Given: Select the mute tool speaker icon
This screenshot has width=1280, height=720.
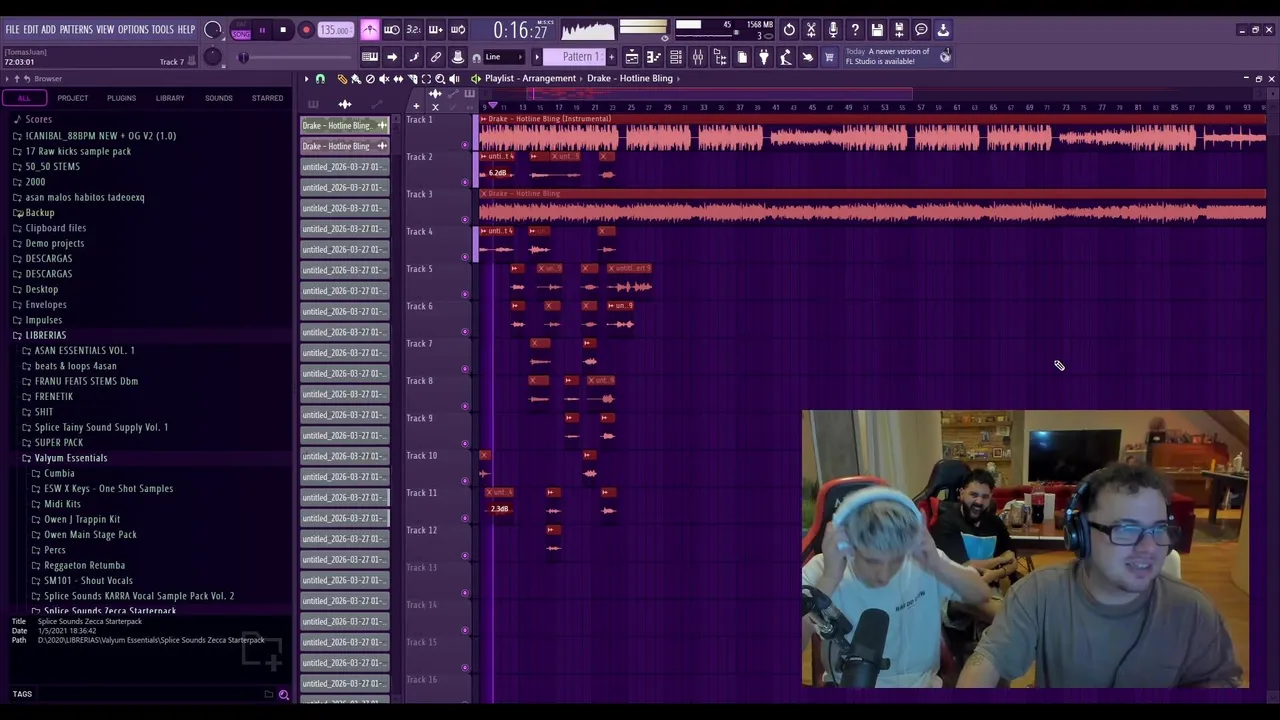Looking at the screenshot, I should pos(384,79).
